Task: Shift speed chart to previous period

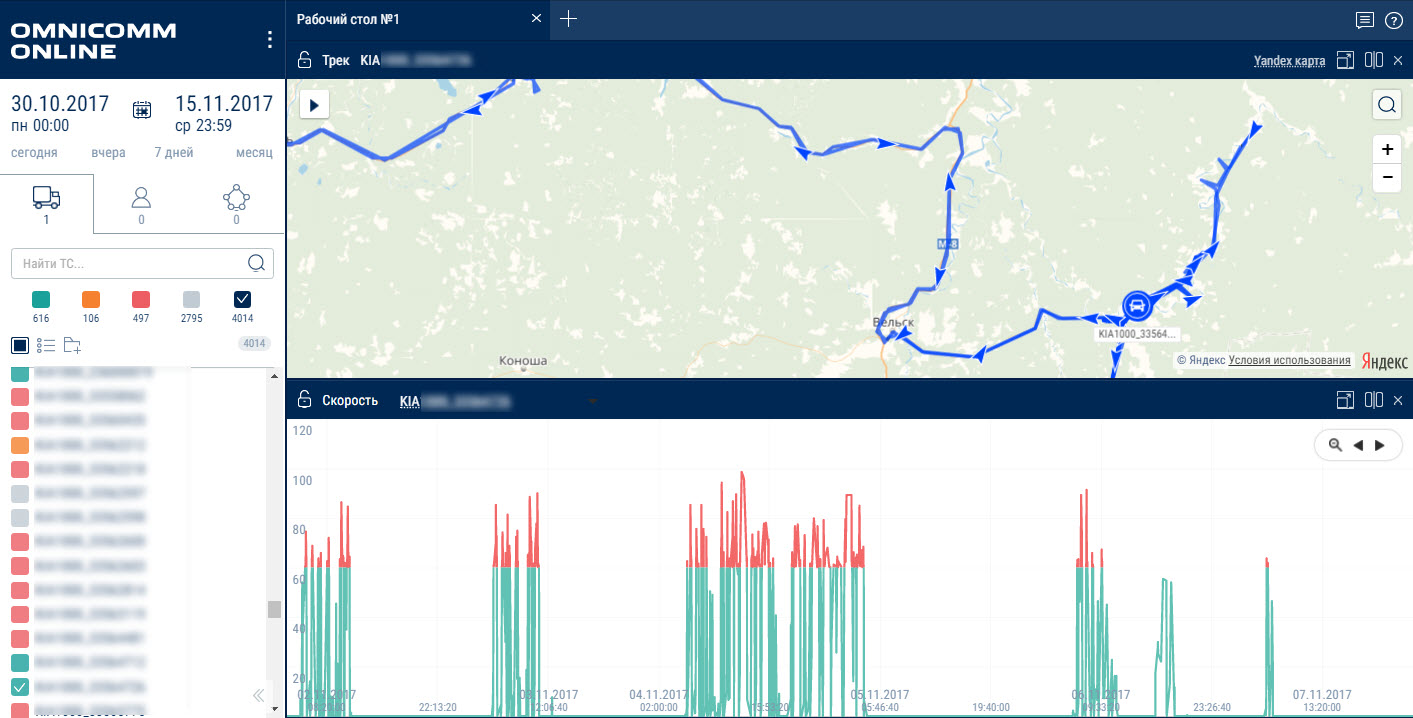Action: click(1358, 446)
